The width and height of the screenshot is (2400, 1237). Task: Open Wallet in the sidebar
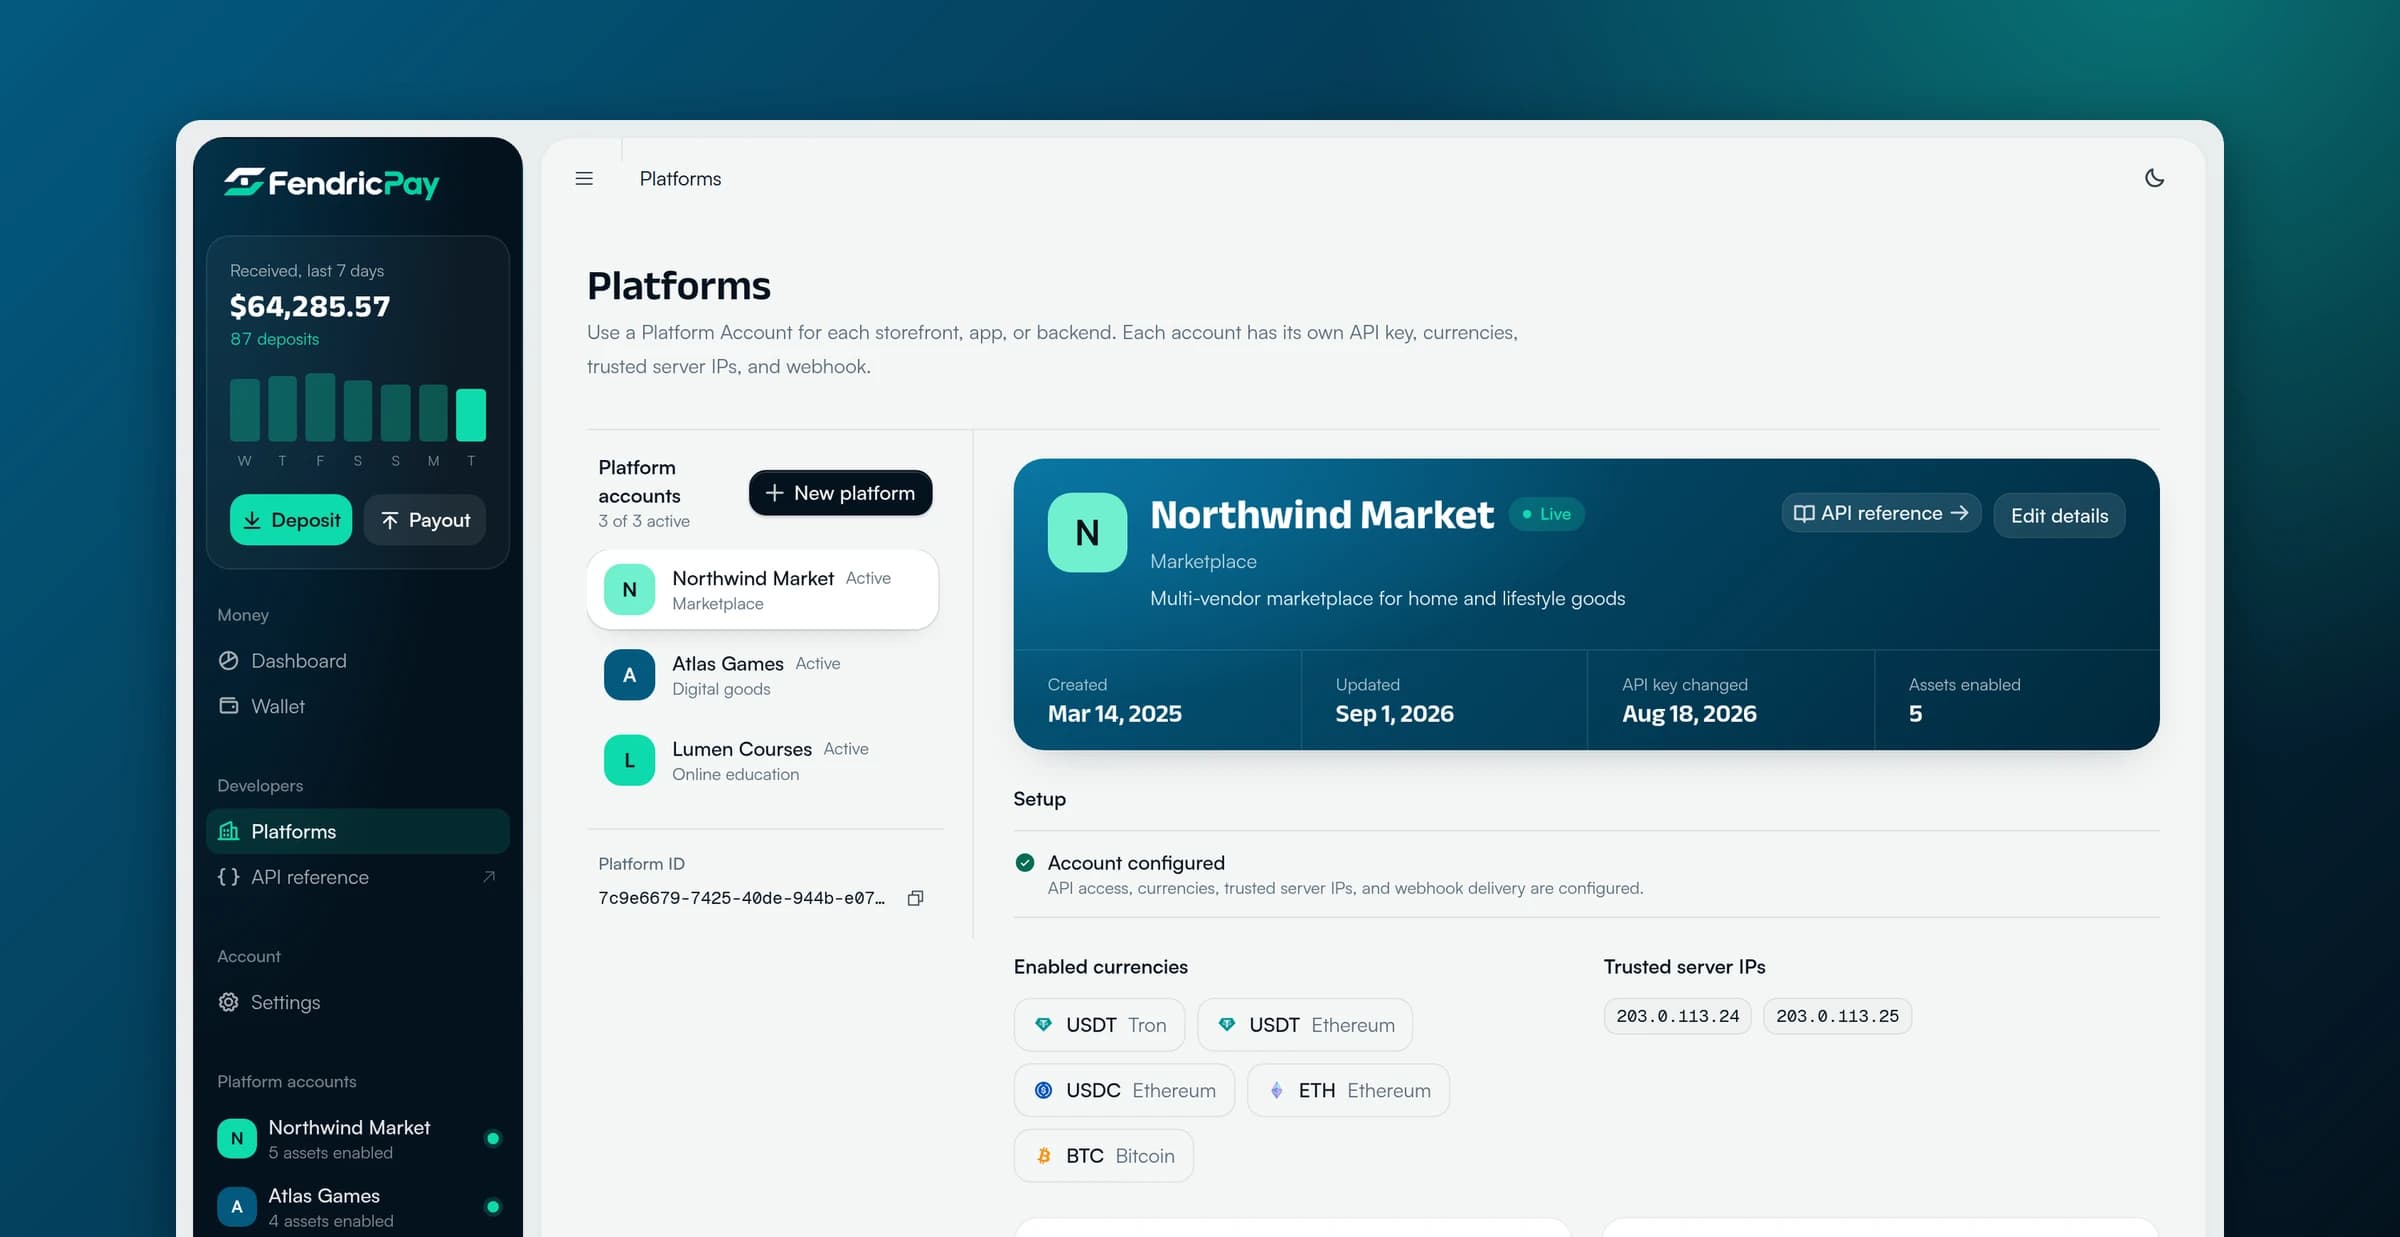(358, 706)
